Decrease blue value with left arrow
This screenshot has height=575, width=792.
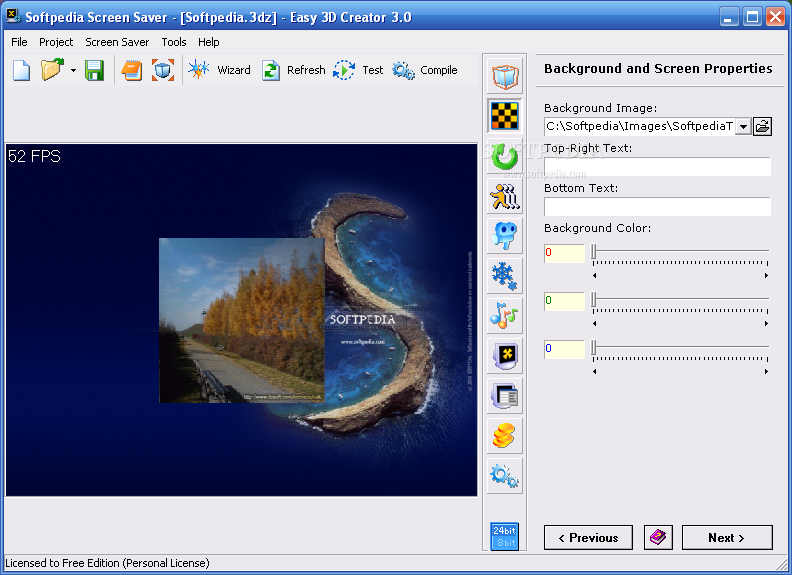[595, 371]
